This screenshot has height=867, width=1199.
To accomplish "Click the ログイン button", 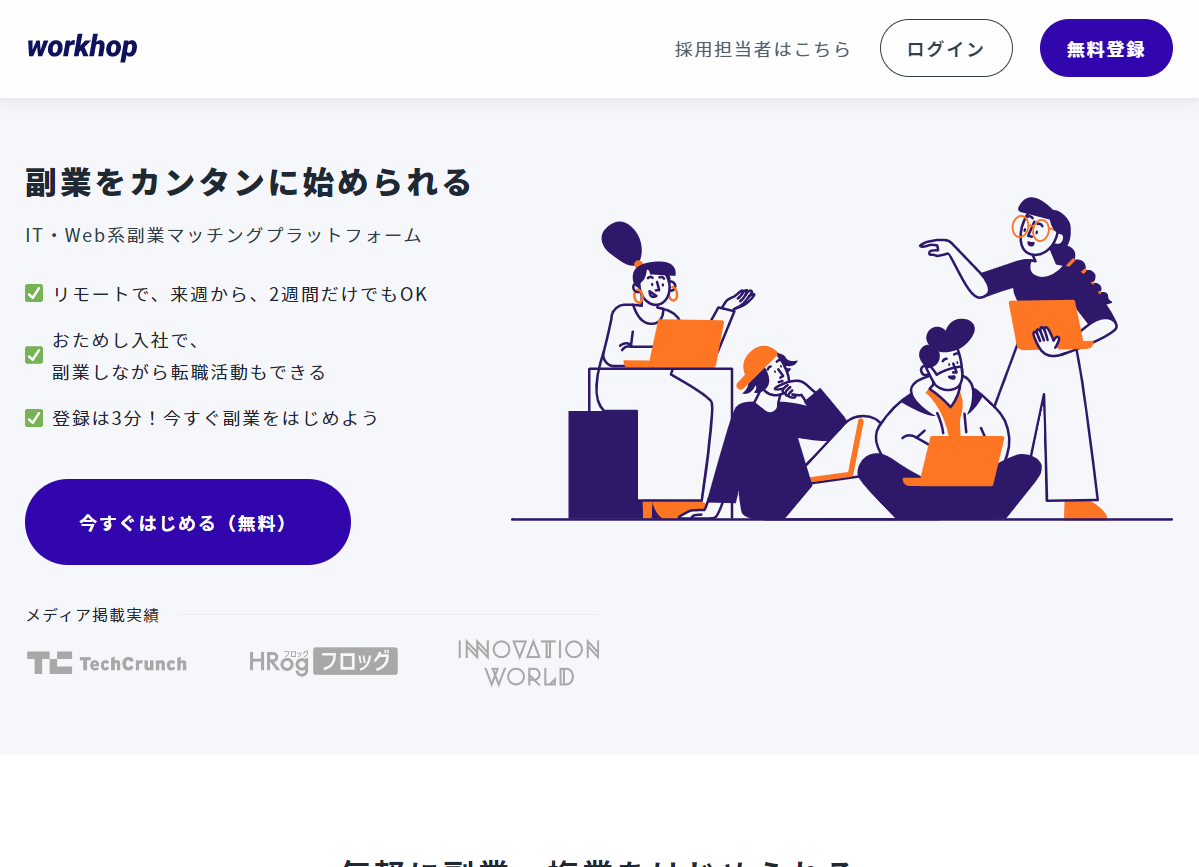I will coord(946,48).
